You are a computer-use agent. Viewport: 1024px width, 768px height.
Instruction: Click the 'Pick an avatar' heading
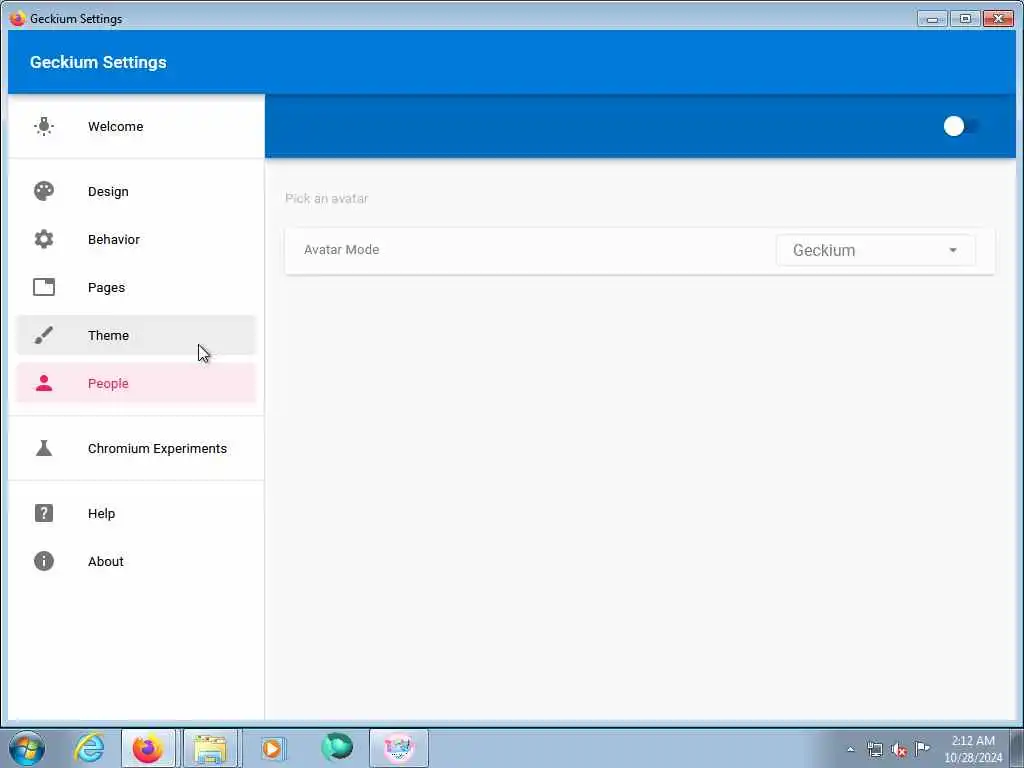pyautogui.click(x=327, y=199)
